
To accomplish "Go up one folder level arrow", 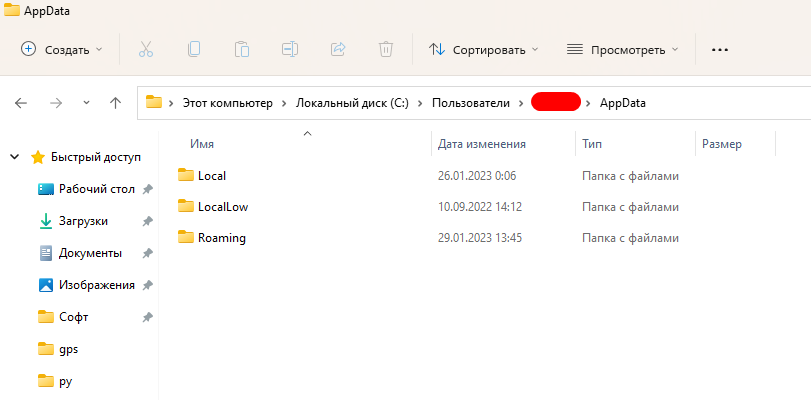I will pos(115,102).
